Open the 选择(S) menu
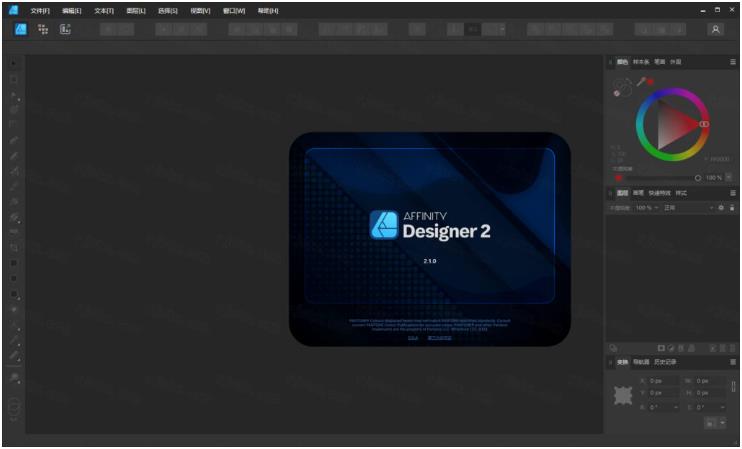Screen dimensions: 742x449 168,10
